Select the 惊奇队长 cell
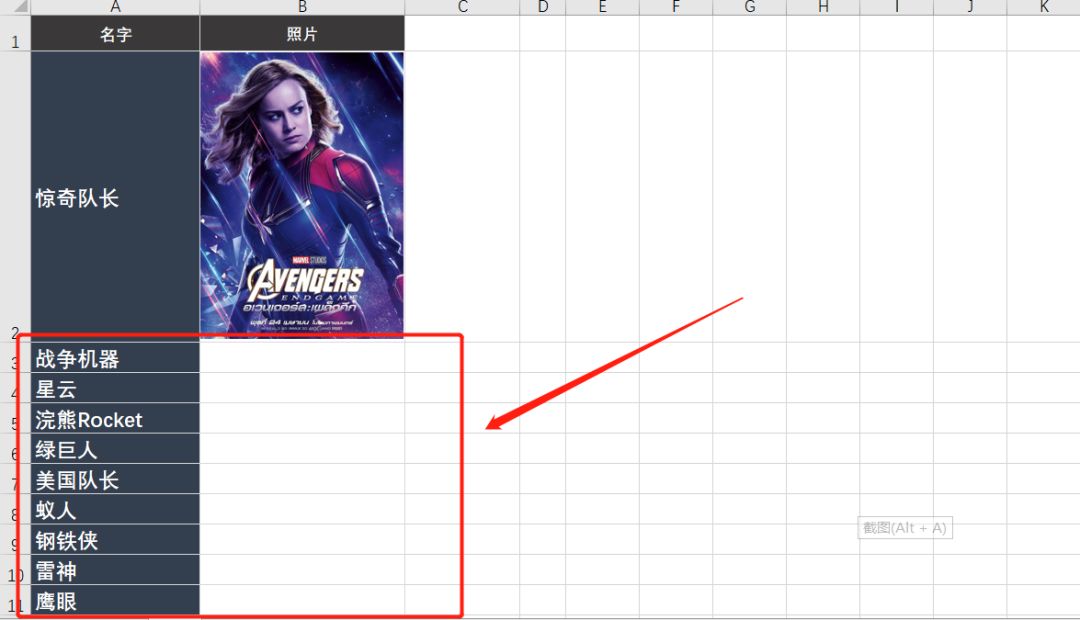The height and width of the screenshot is (620, 1080). coord(115,196)
